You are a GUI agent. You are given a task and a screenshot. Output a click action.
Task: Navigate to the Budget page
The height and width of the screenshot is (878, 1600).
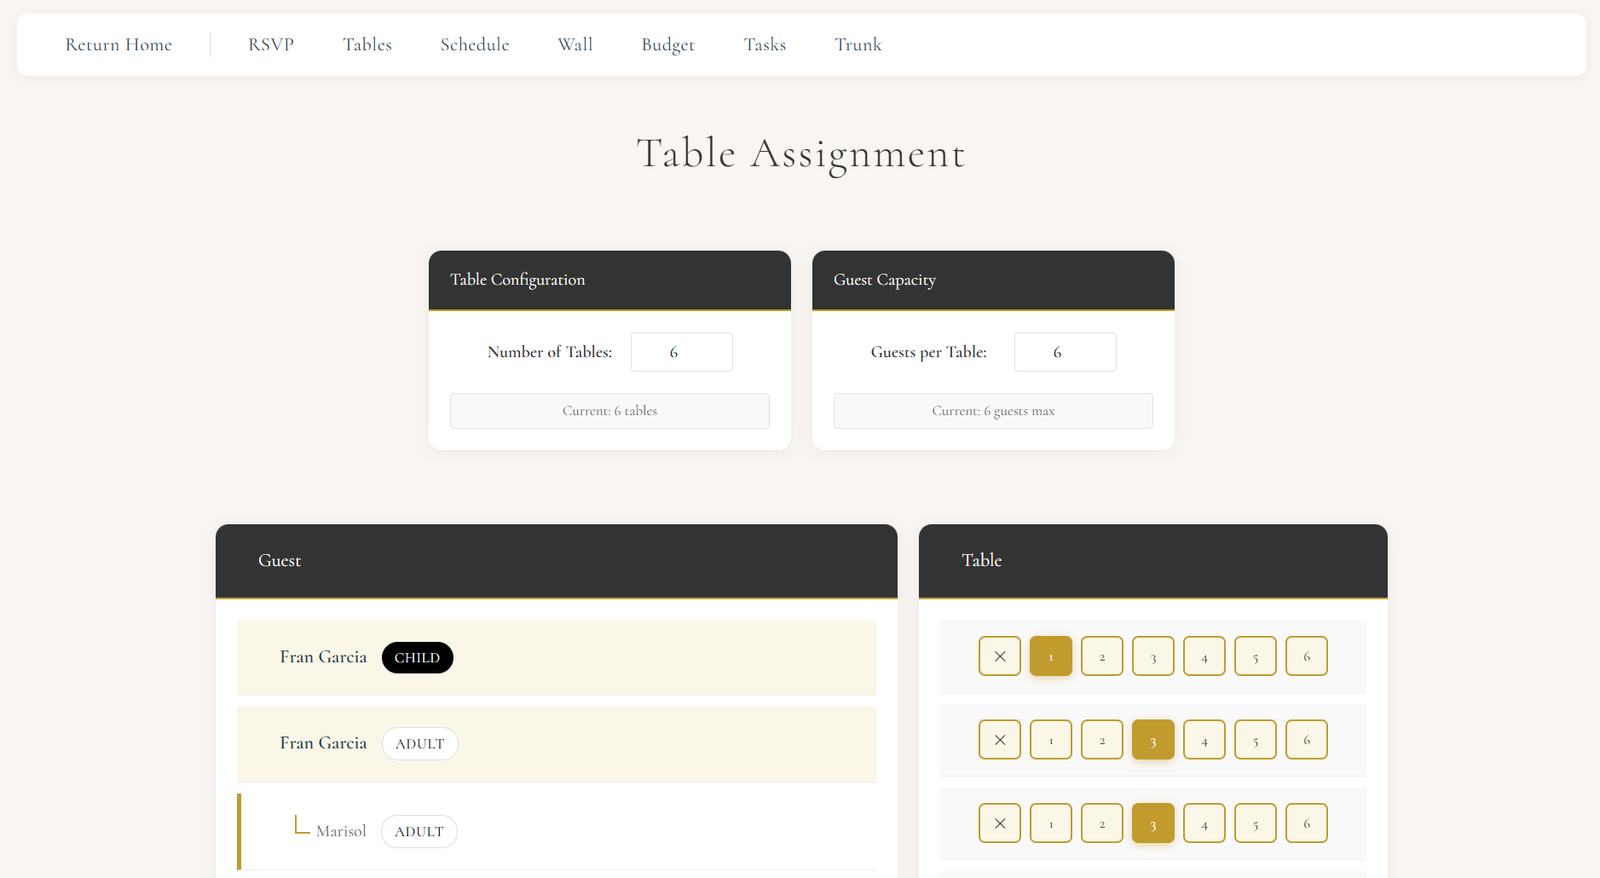tap(668, 45)
